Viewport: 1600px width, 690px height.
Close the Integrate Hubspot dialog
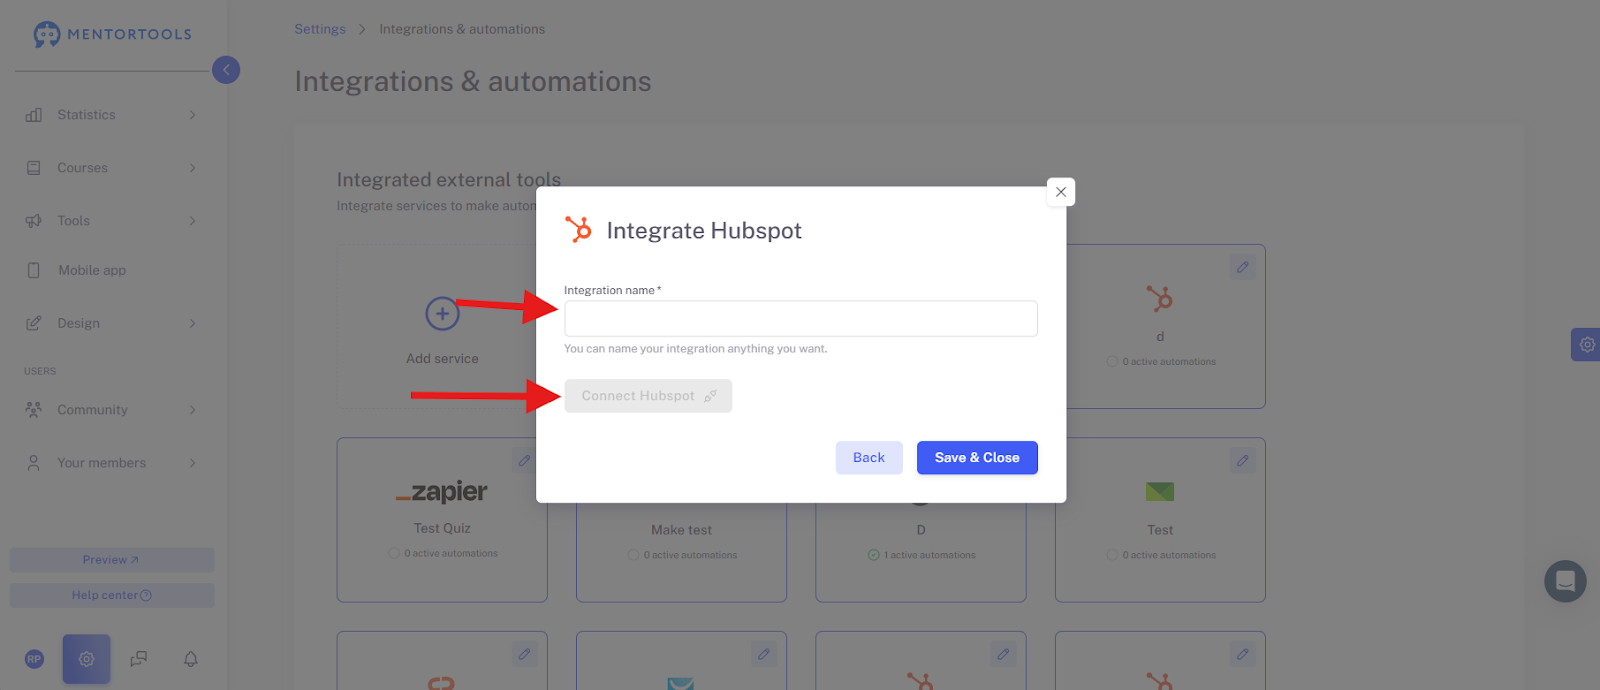(1061, 192)
